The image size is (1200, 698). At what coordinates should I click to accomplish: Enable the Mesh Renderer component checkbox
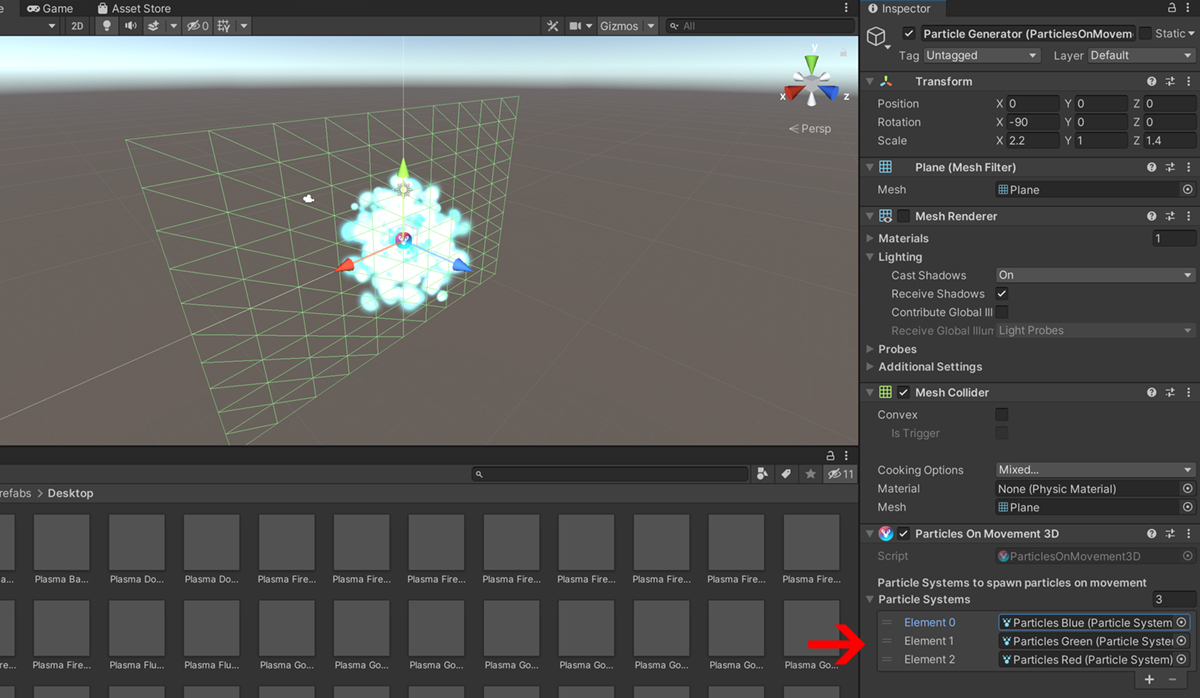point(904,217)
